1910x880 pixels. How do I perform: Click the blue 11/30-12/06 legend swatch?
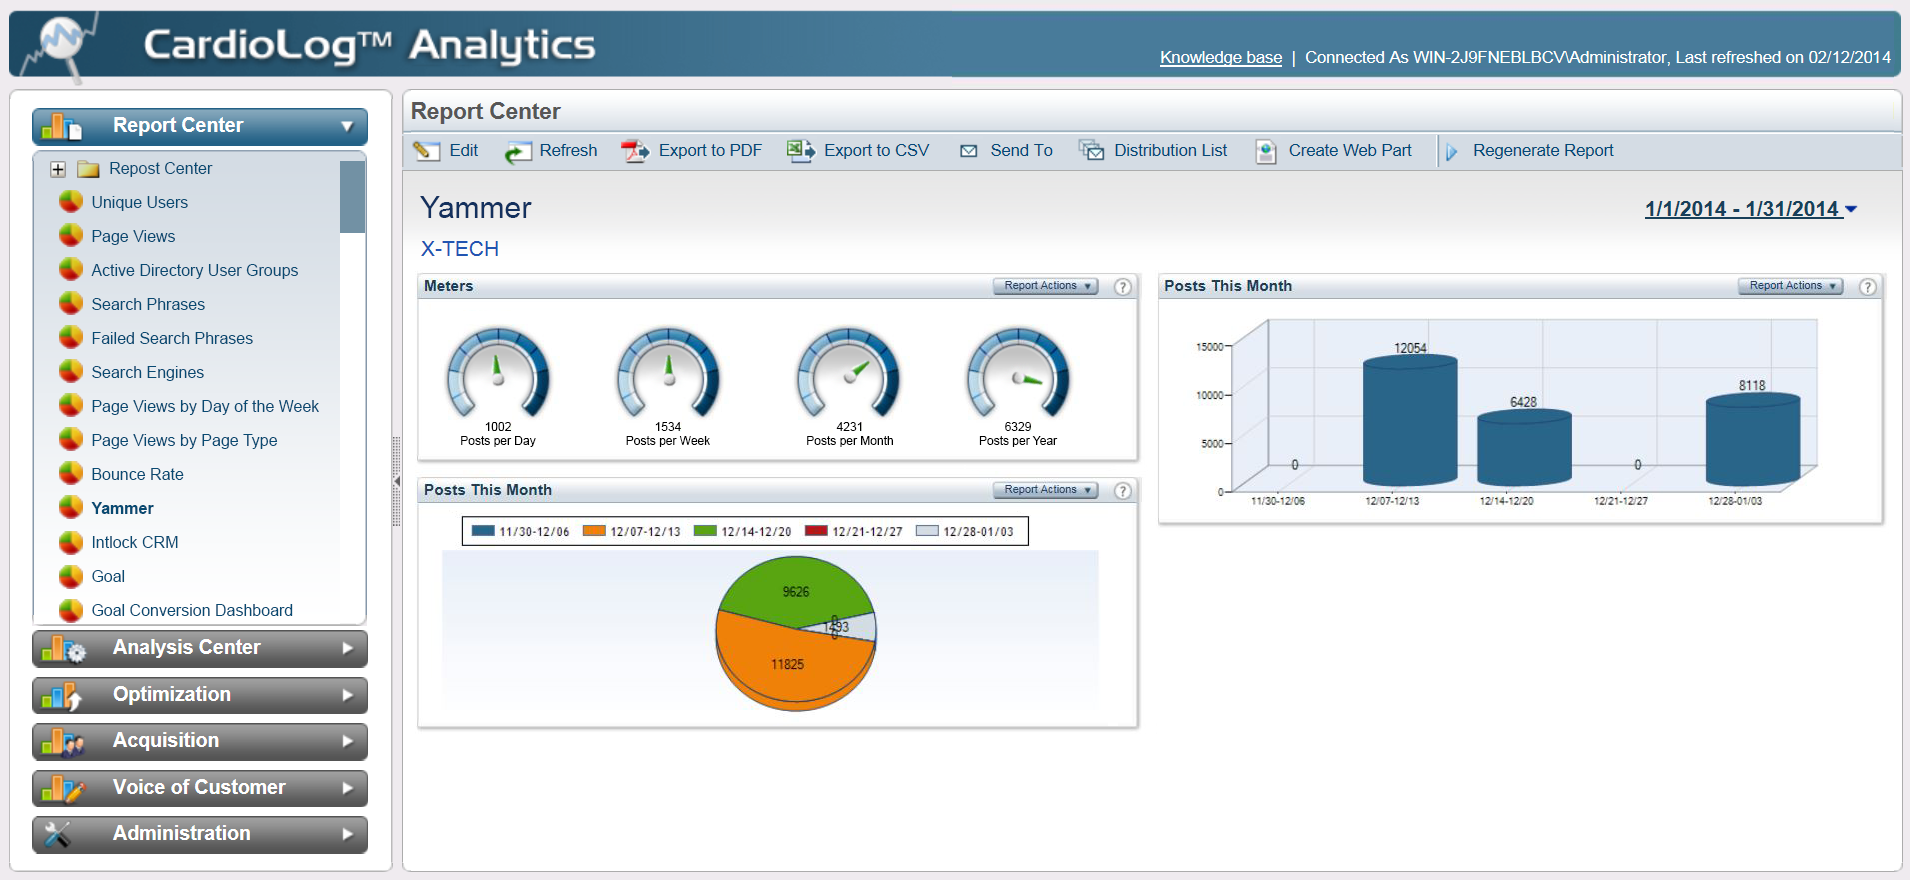tap(483, 531)
